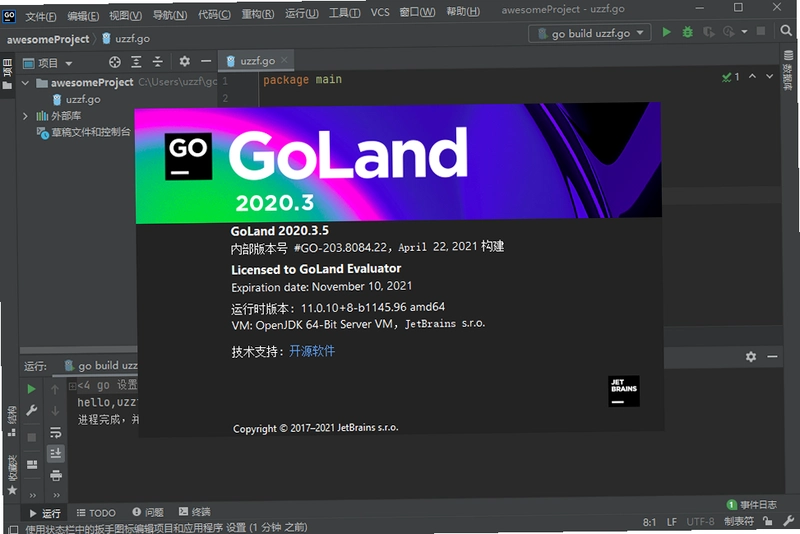Click the UTF-8 encoding status entry
Screen dimensions: 800x534
(700, 522)
